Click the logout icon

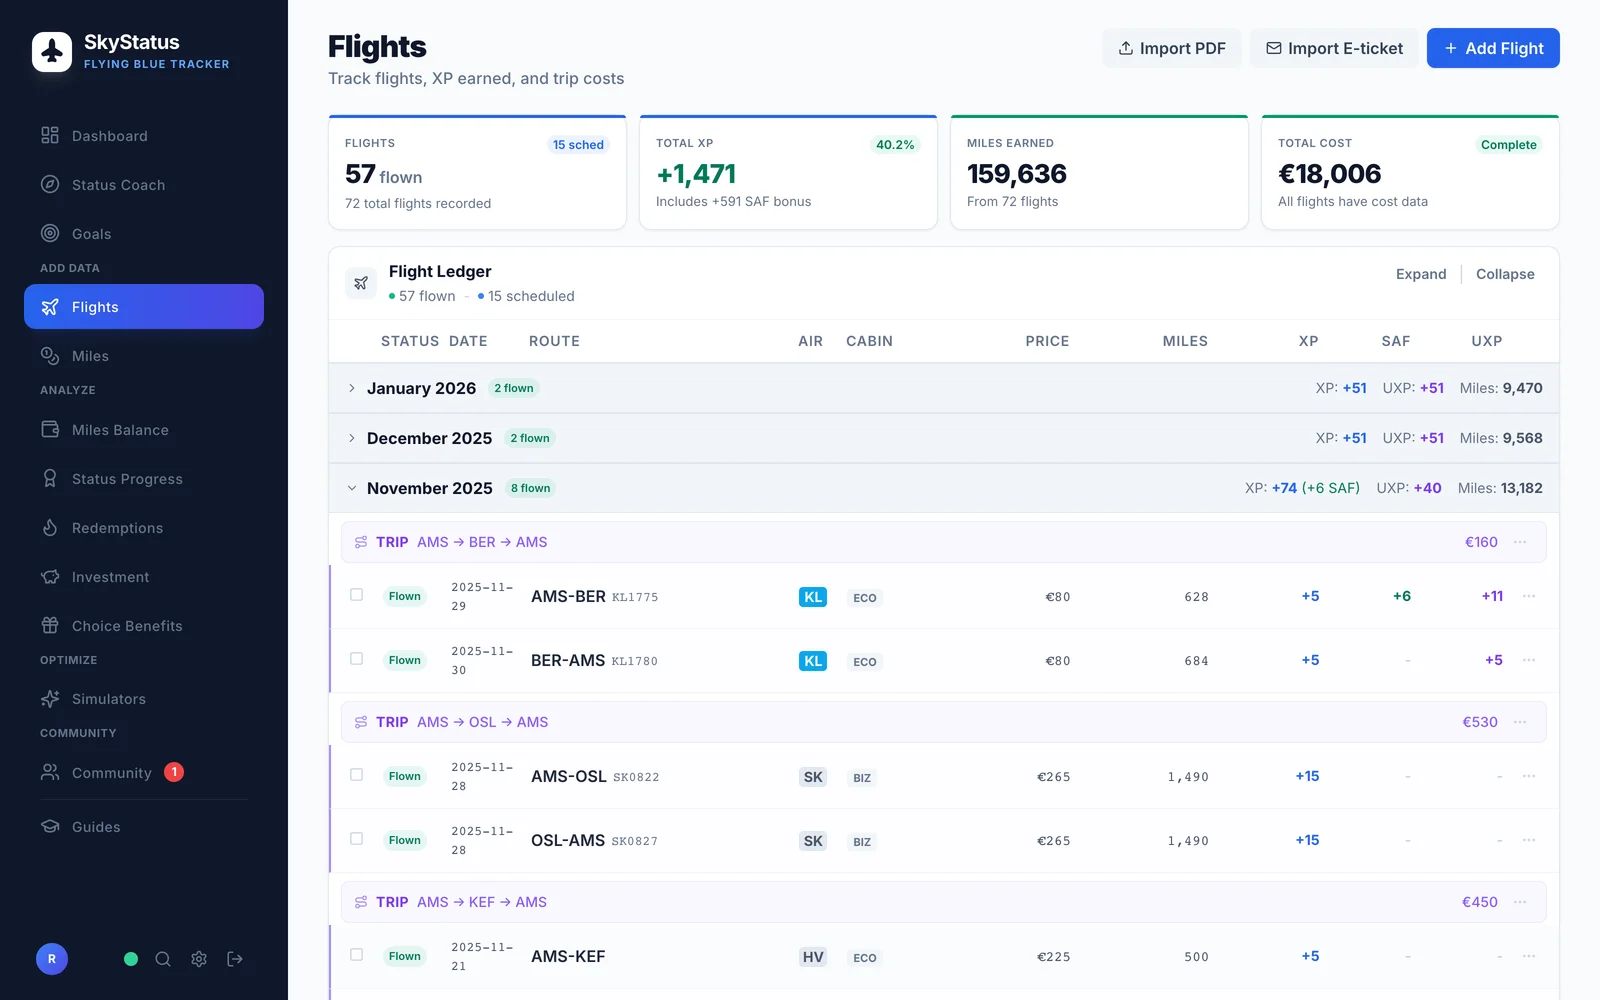[235, 959]
